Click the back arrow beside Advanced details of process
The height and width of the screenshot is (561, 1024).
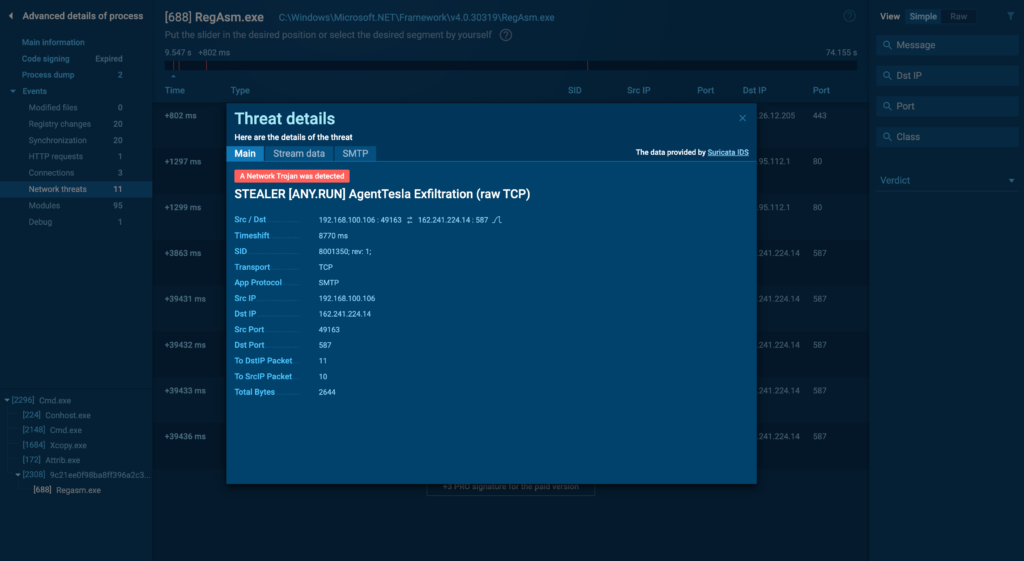point(11,16)
